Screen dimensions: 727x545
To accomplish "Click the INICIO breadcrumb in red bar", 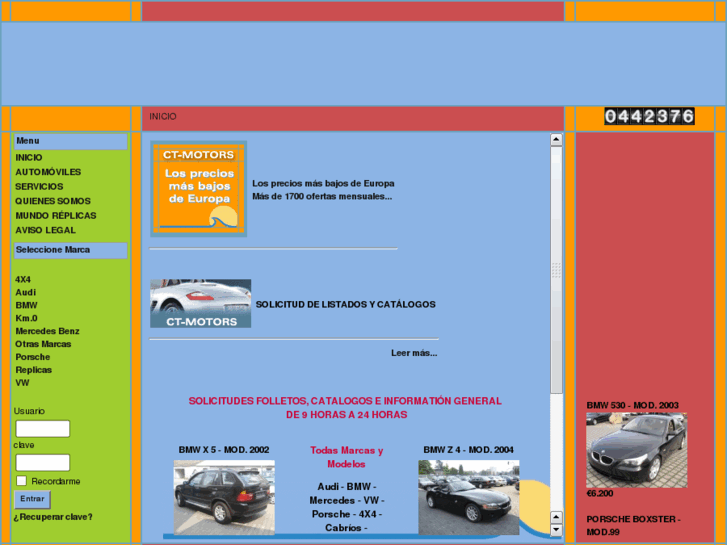I will pos(163,116).
